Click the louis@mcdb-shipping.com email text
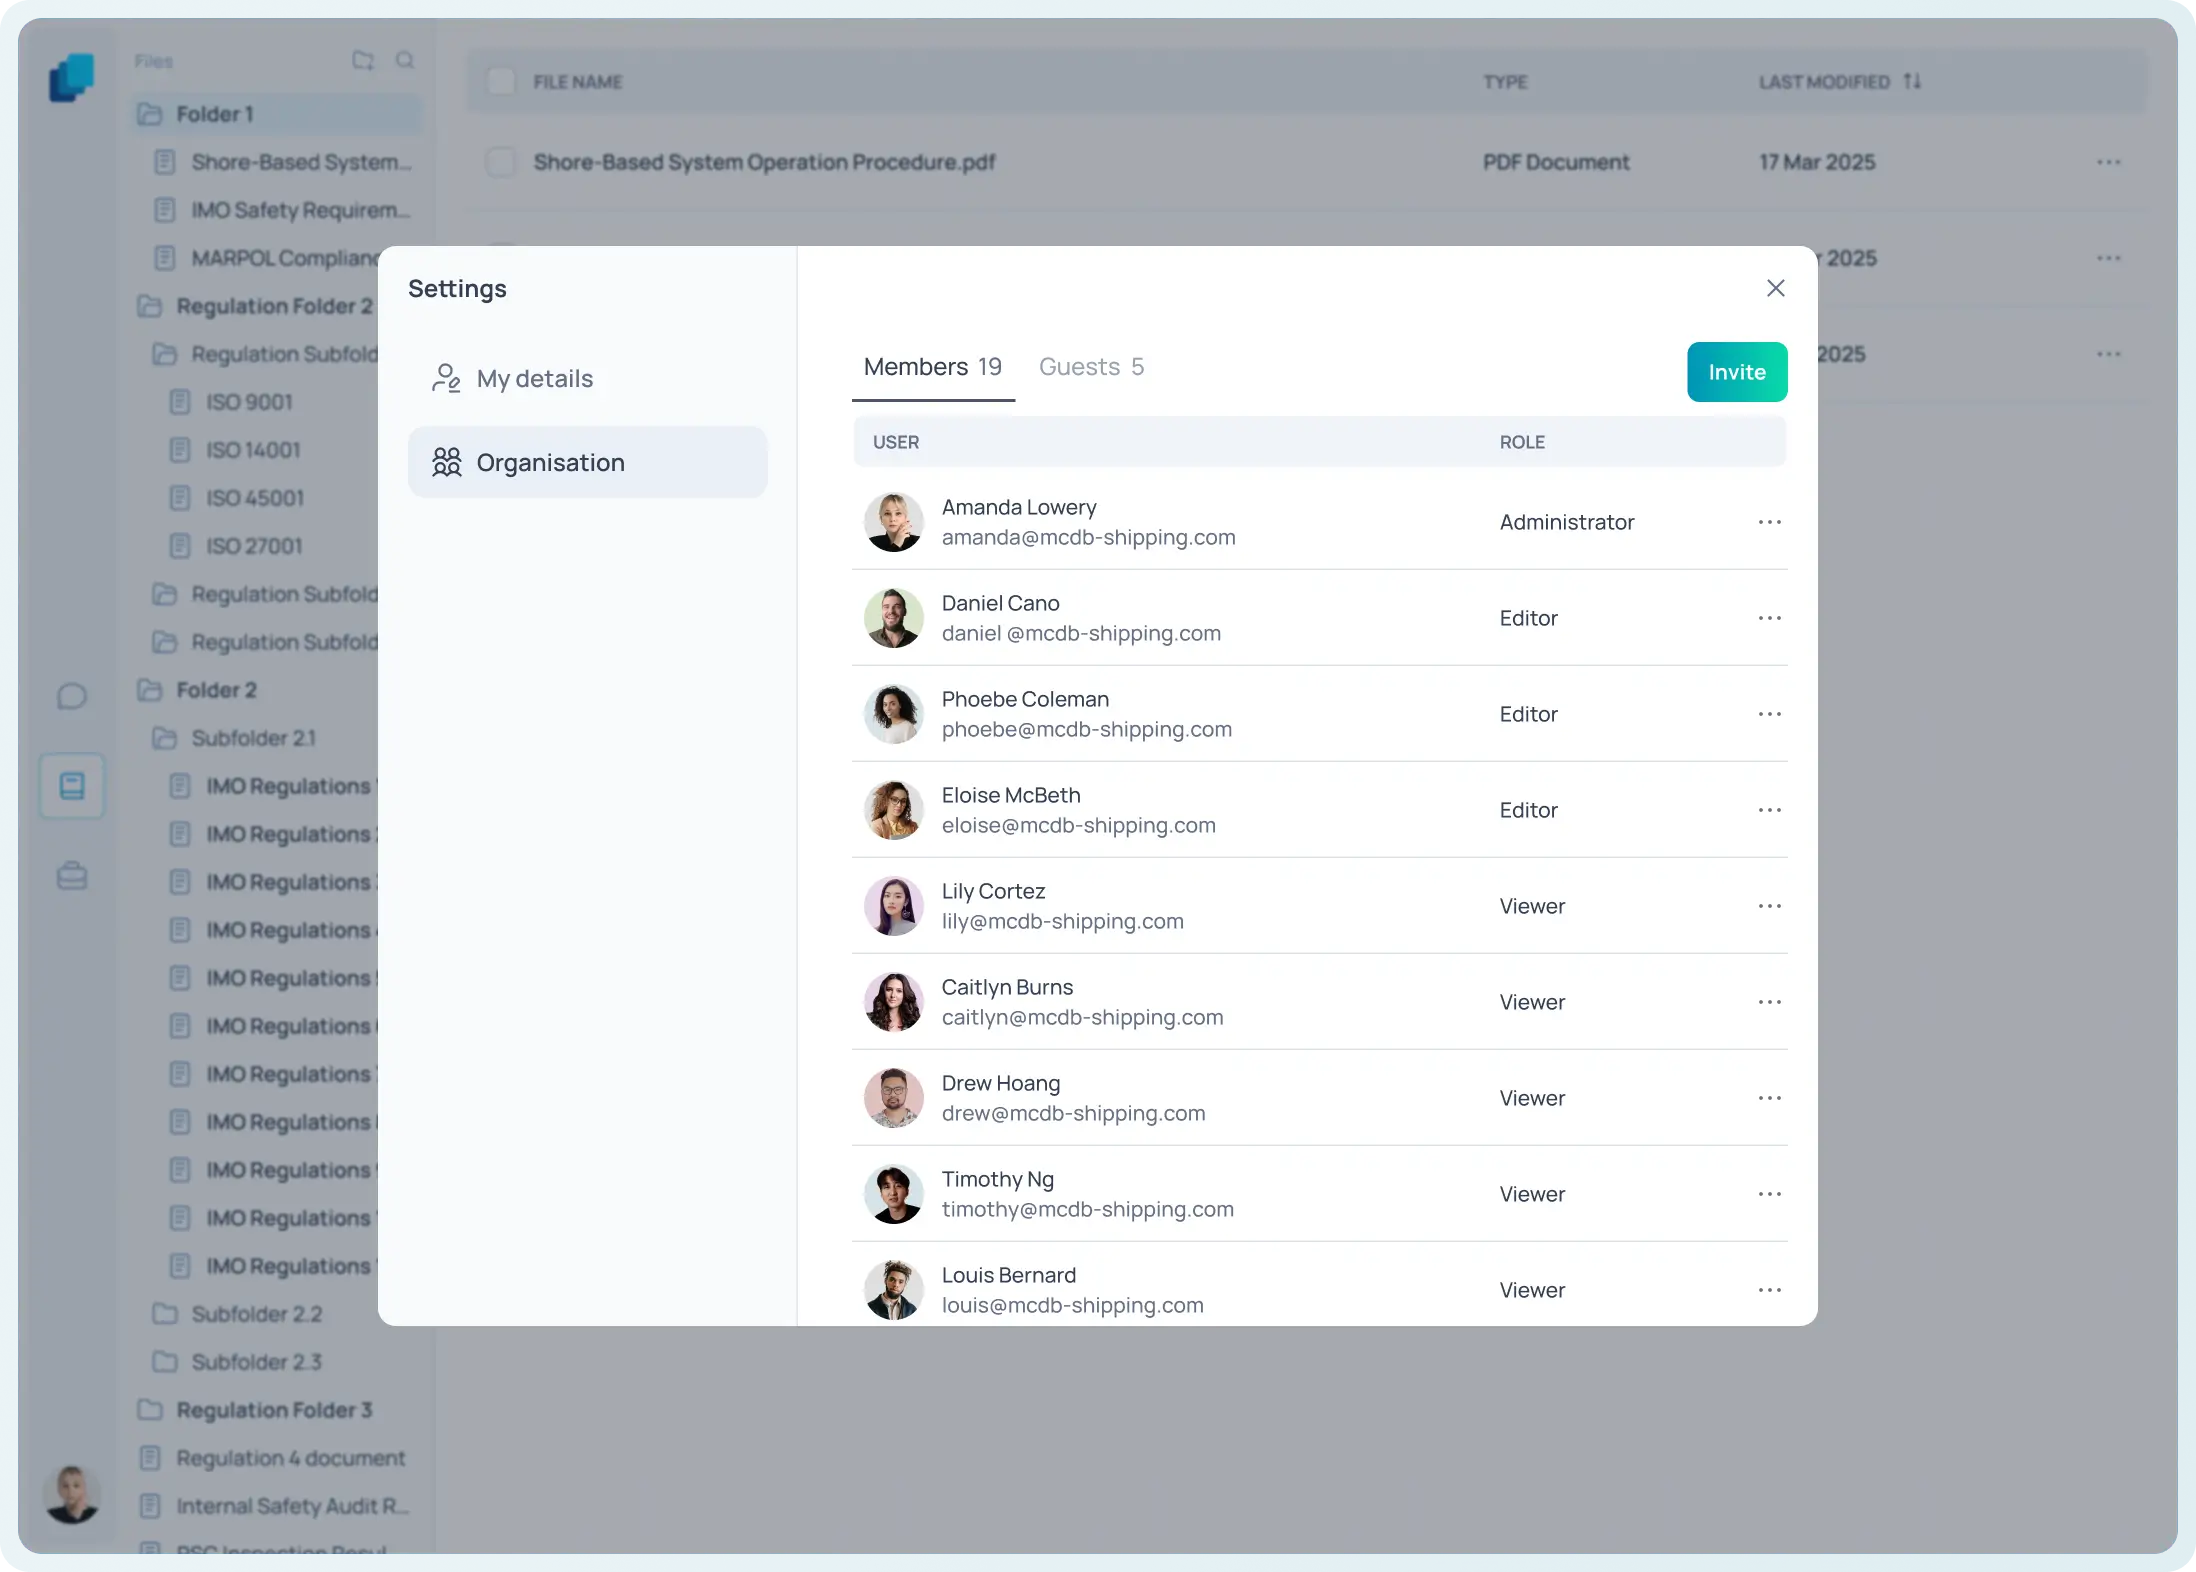Viewport: 2196px width, 1572px height. click(1072, 1306)
